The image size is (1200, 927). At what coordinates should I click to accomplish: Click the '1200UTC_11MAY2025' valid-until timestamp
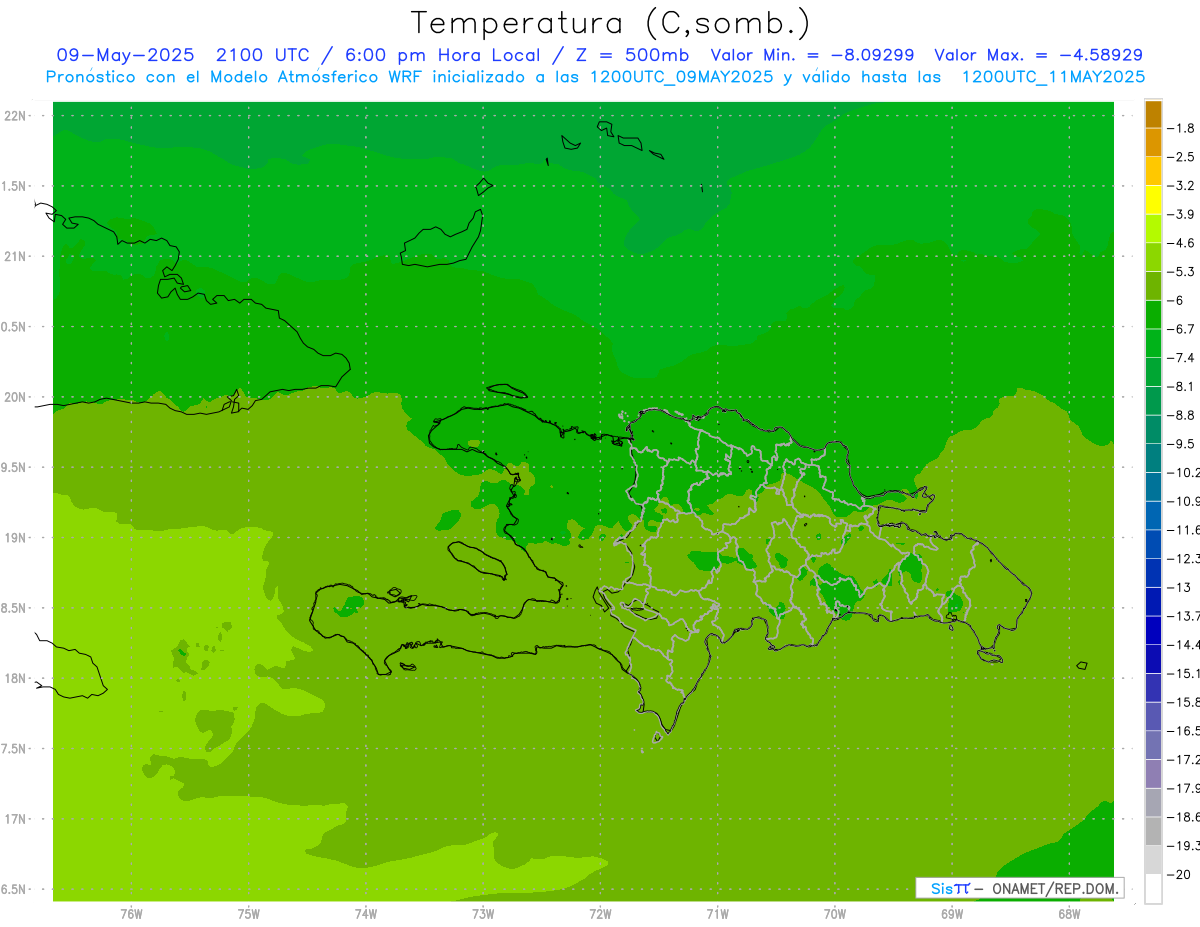coord(1053,77)
